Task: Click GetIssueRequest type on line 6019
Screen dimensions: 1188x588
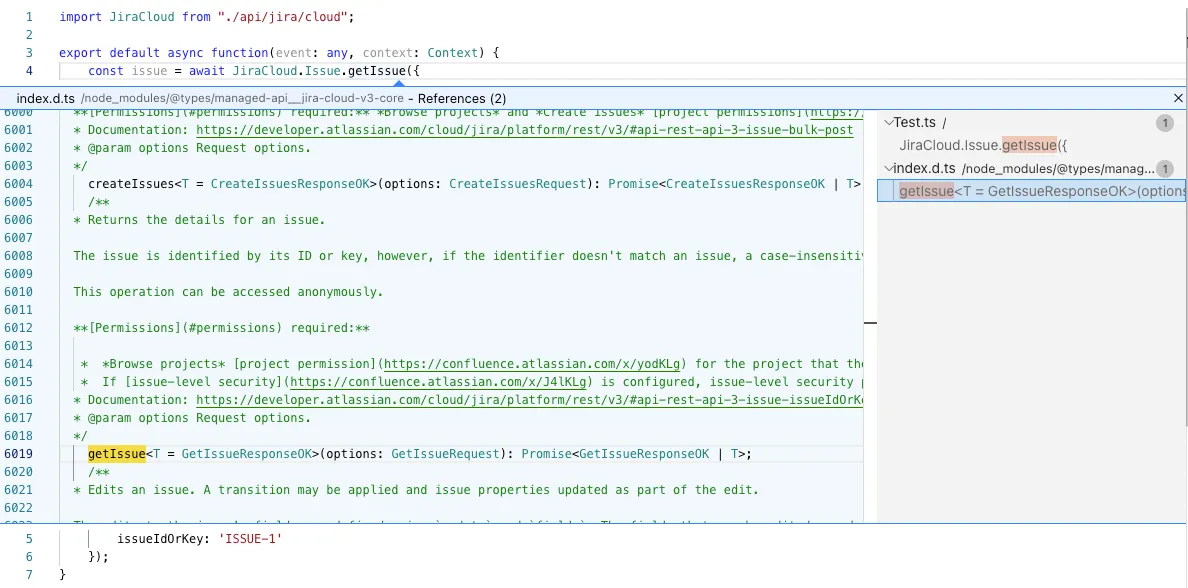Action: tap(446, 454)
